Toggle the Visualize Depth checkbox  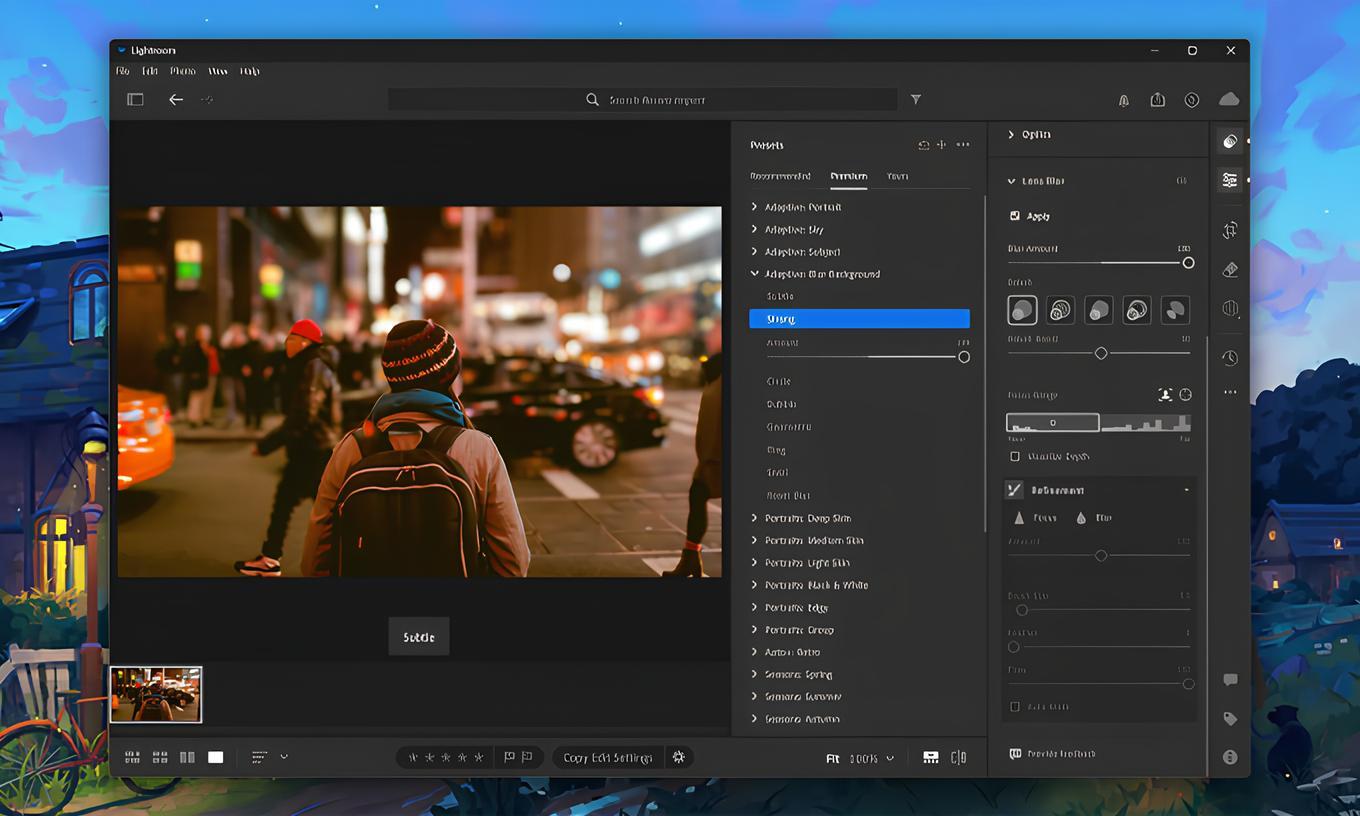1013,456
